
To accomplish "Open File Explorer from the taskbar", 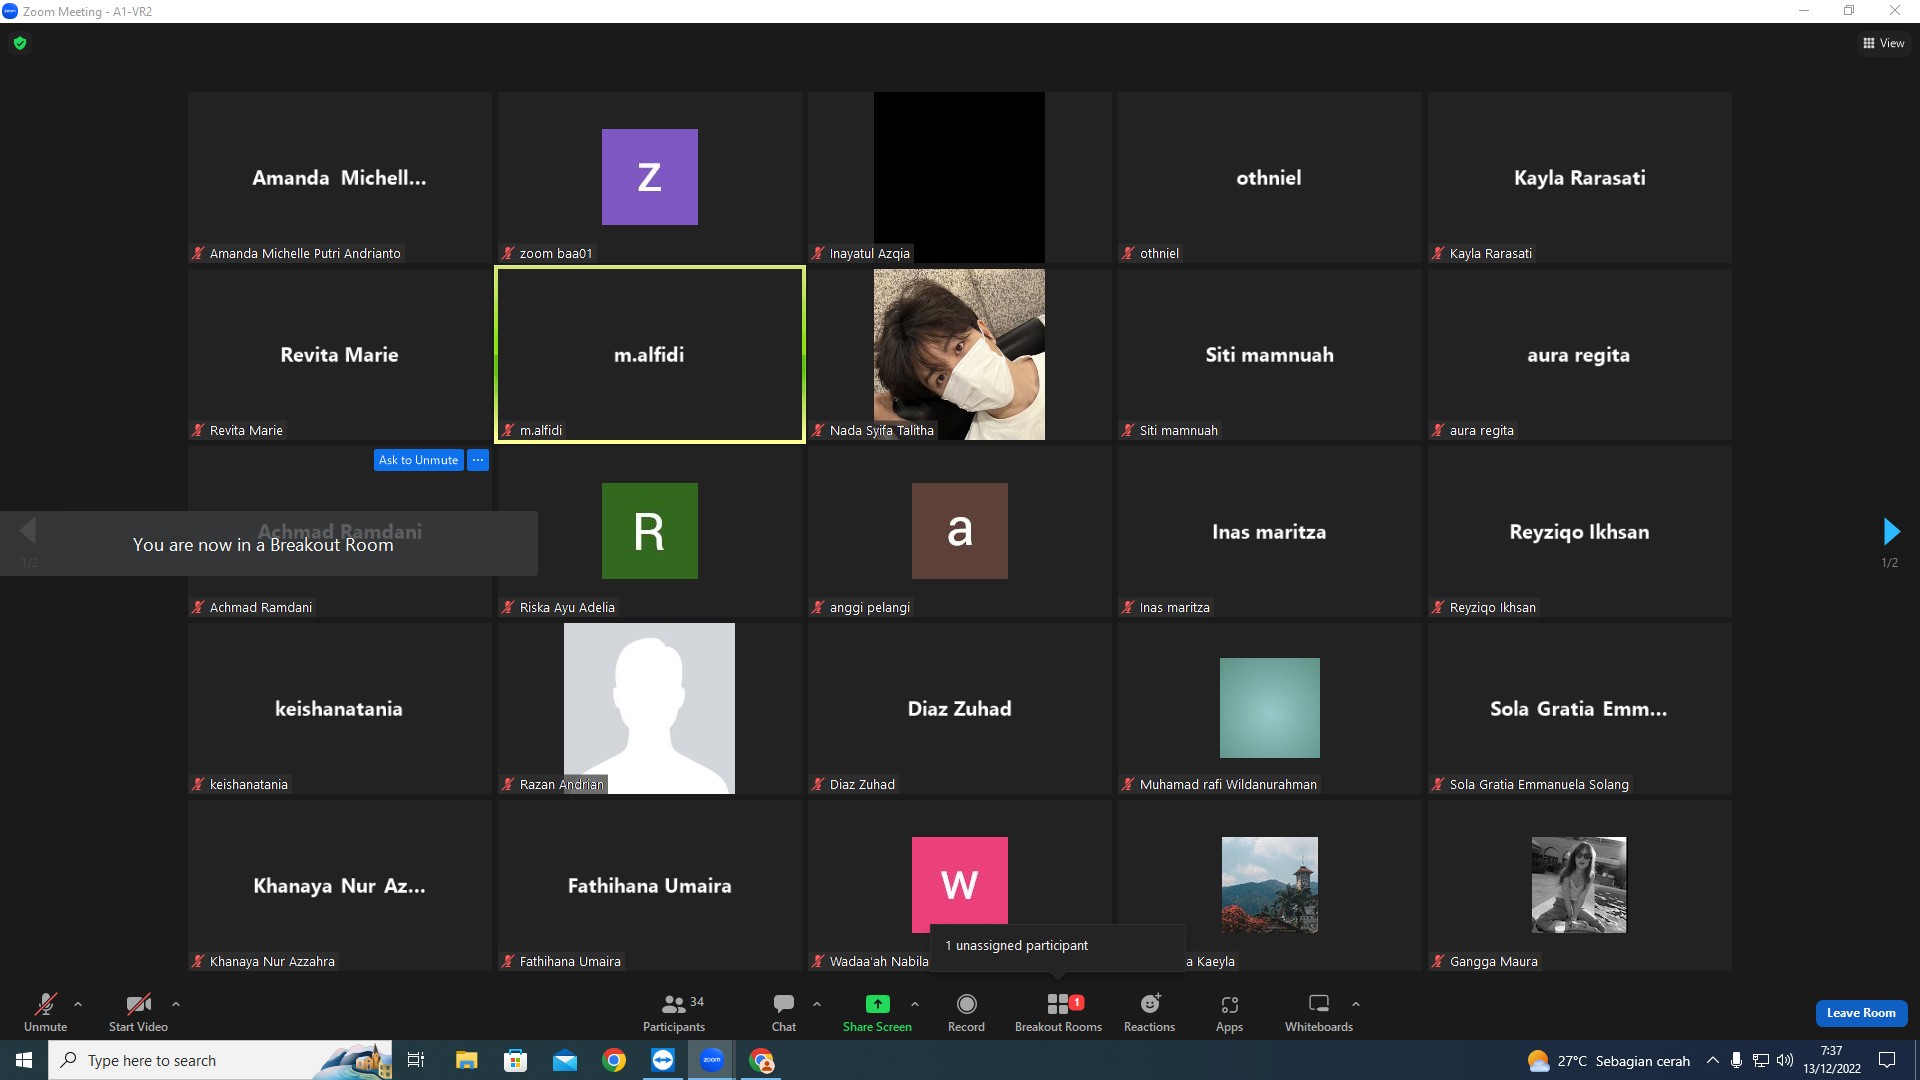I will pyautogui.click(x=466, y=1060).
